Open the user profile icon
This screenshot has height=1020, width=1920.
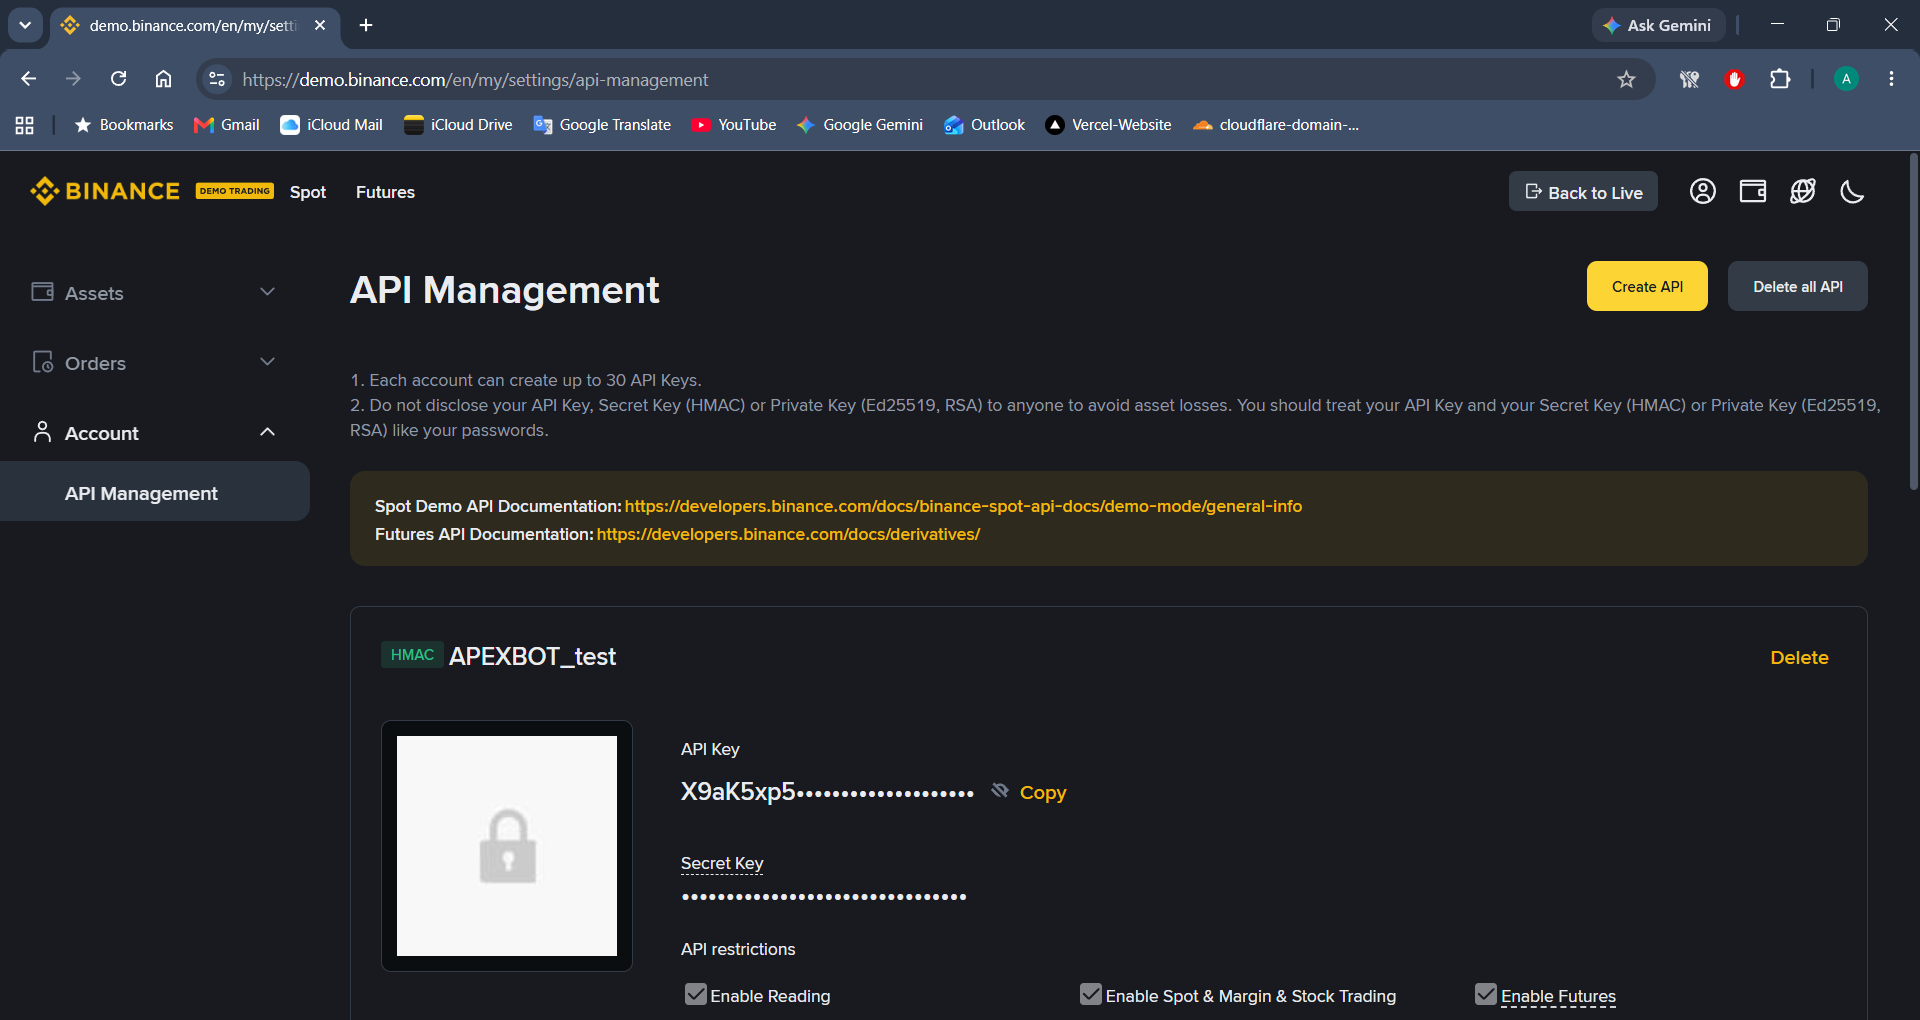(x=1702, y=191)
